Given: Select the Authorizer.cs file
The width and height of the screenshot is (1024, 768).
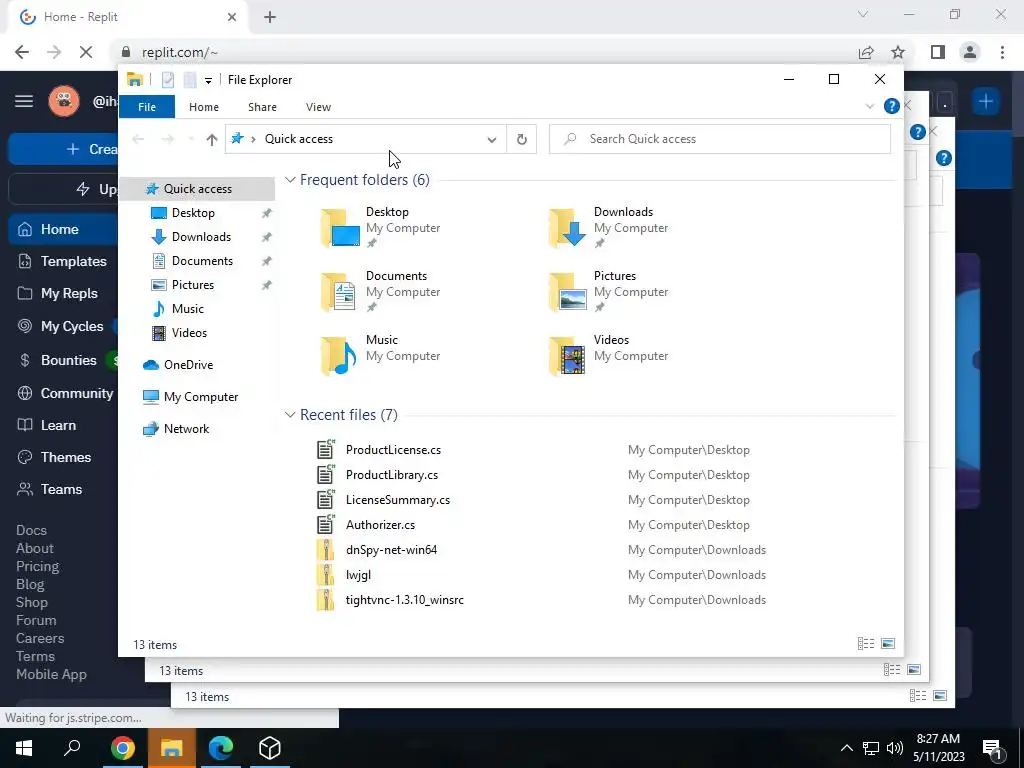Looking at the screenshot, I should tap(380, 524).
